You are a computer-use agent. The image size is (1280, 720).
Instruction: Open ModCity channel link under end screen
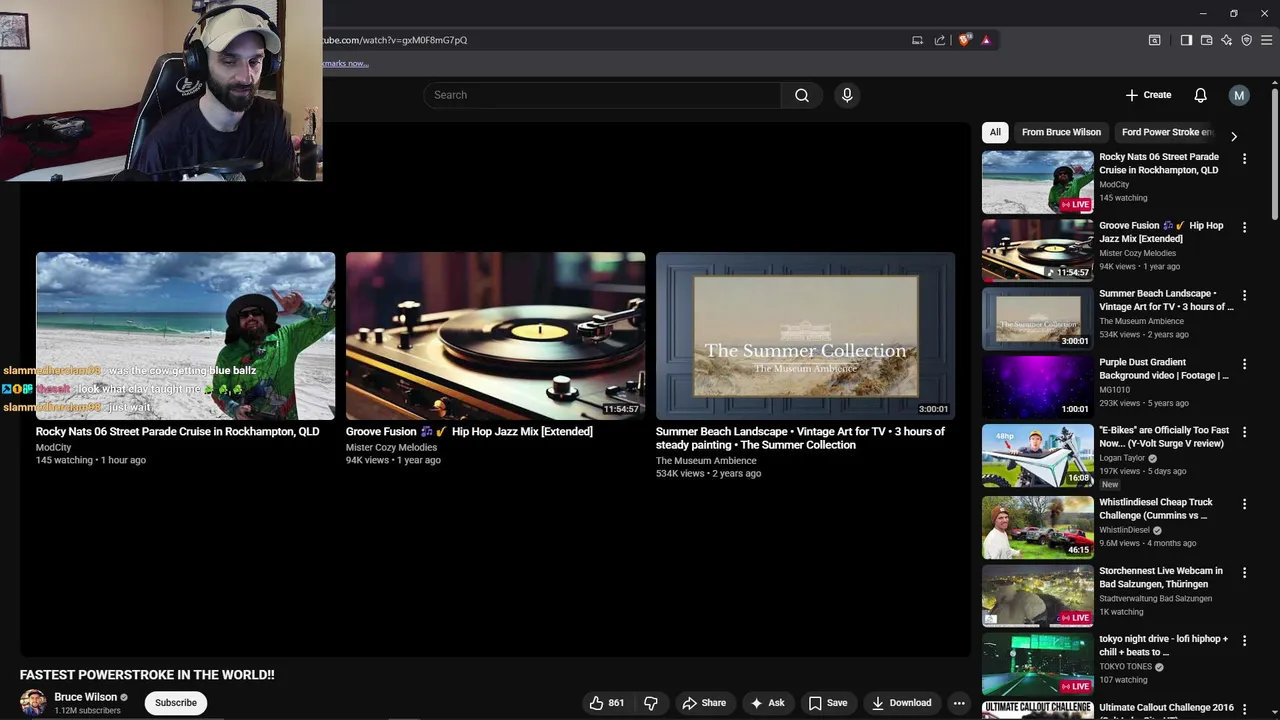coord(54,448)
